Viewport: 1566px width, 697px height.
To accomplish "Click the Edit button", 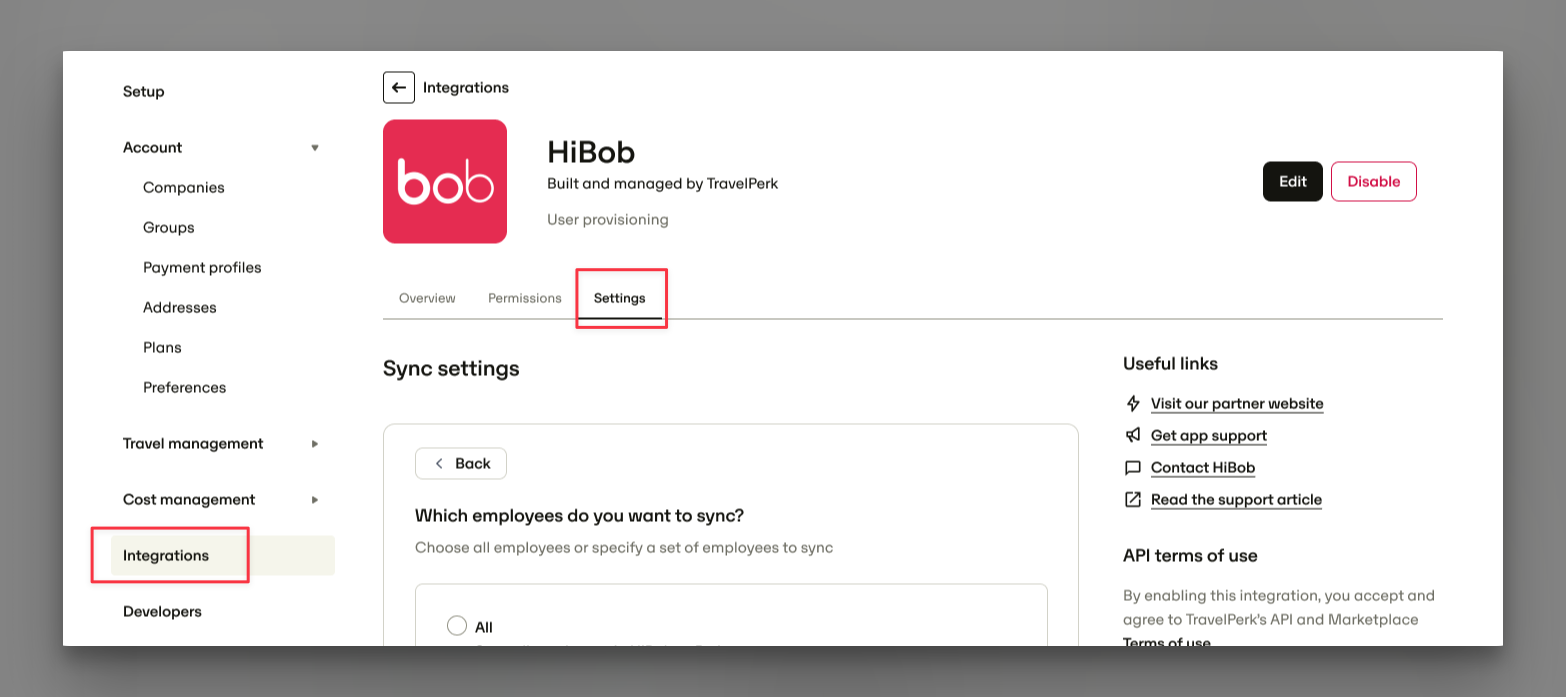I will click(1293, 182).
